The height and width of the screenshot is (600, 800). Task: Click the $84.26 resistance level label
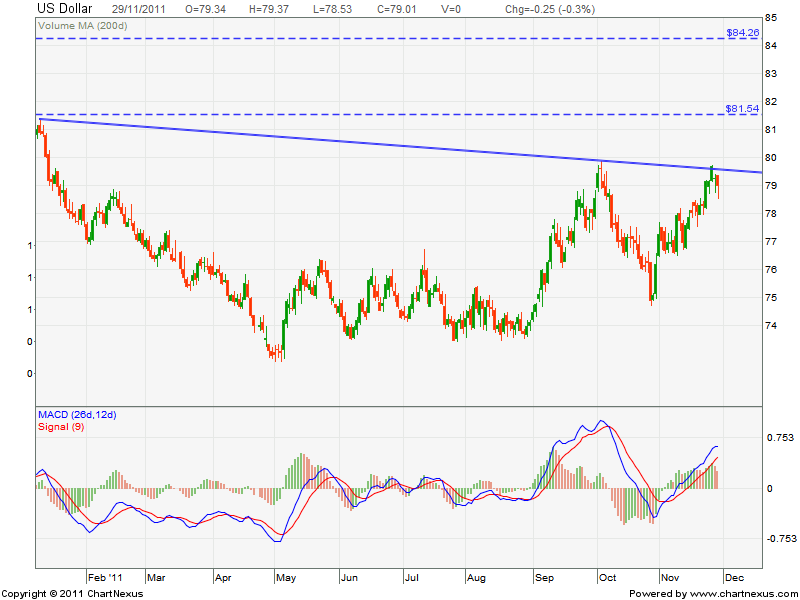(743, 32)
